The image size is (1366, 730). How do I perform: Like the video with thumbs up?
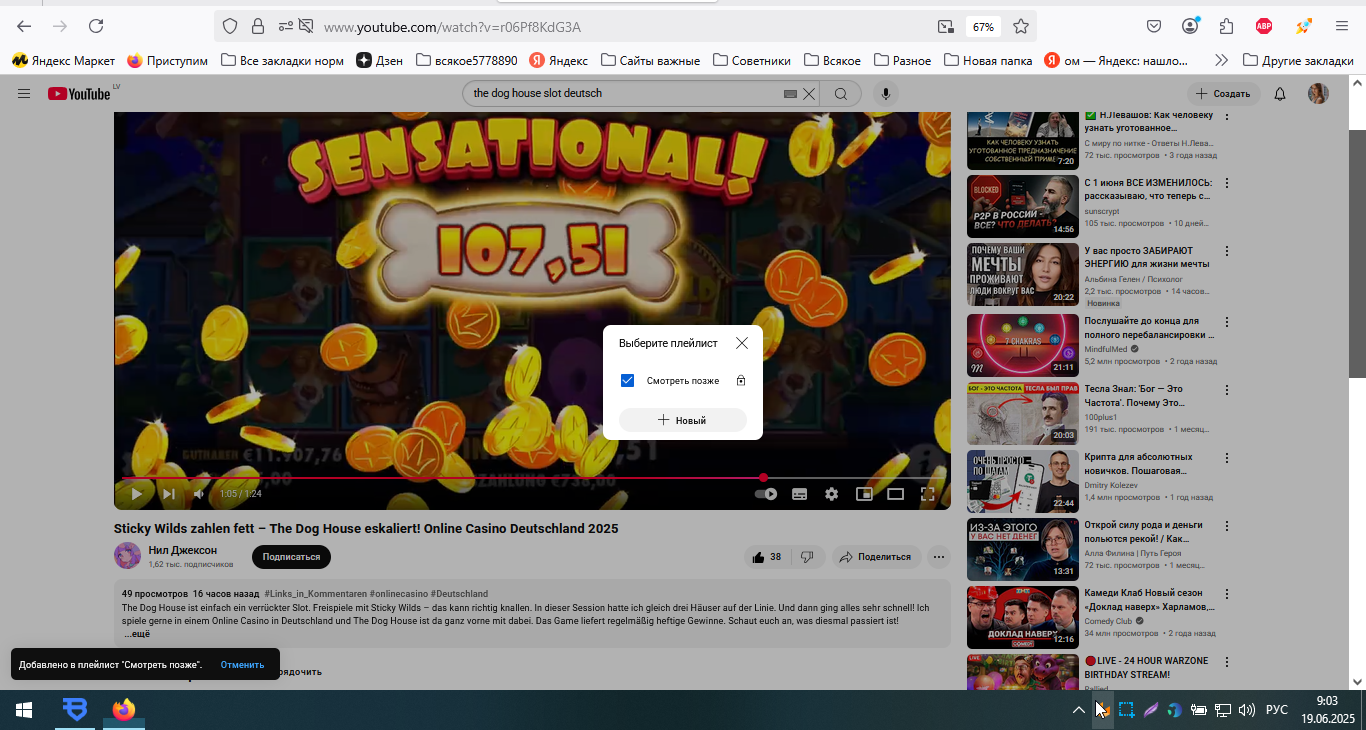pyautogui.click(x=768, y=557)
